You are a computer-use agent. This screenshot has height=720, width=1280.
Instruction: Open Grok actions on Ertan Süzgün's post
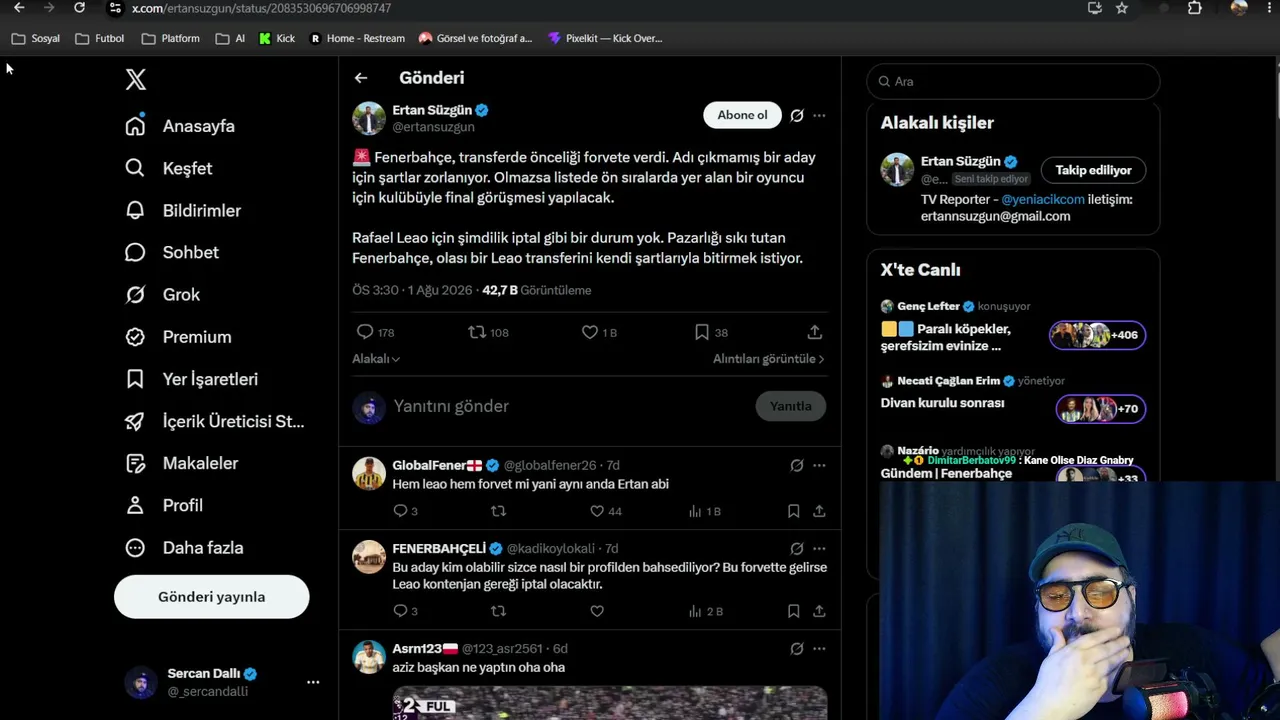pyautogui.click(x=797, y=115)
